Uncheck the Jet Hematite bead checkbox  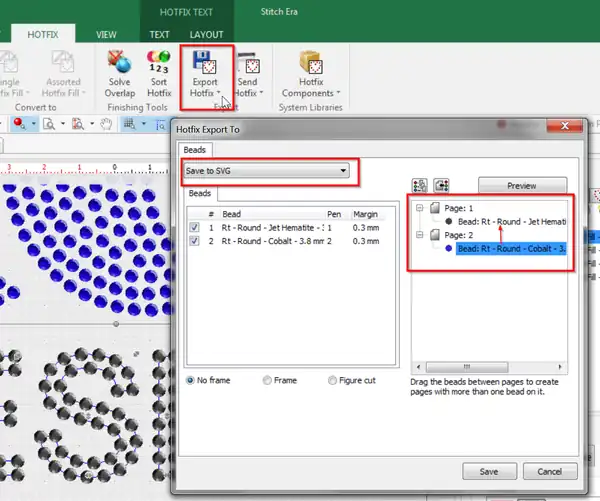tap(194, 227)
